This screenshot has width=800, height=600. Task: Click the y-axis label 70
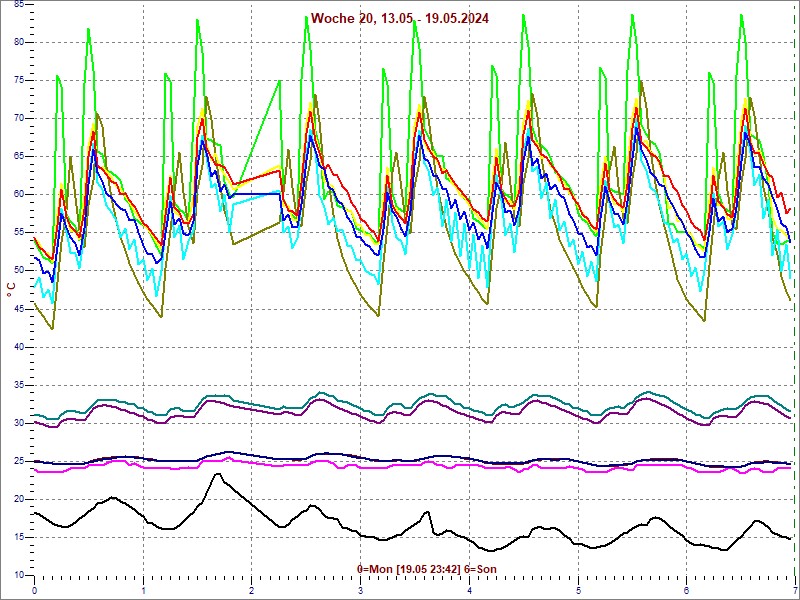point(18,118)
